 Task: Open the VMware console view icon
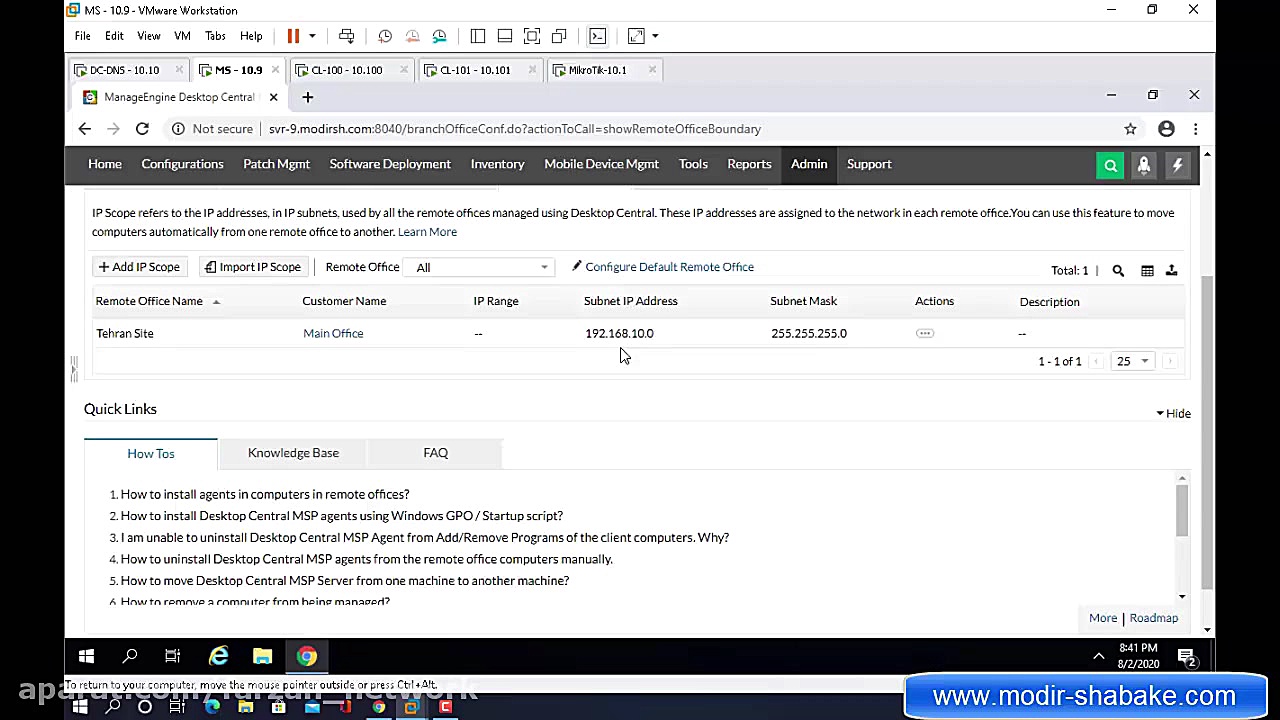597,36
